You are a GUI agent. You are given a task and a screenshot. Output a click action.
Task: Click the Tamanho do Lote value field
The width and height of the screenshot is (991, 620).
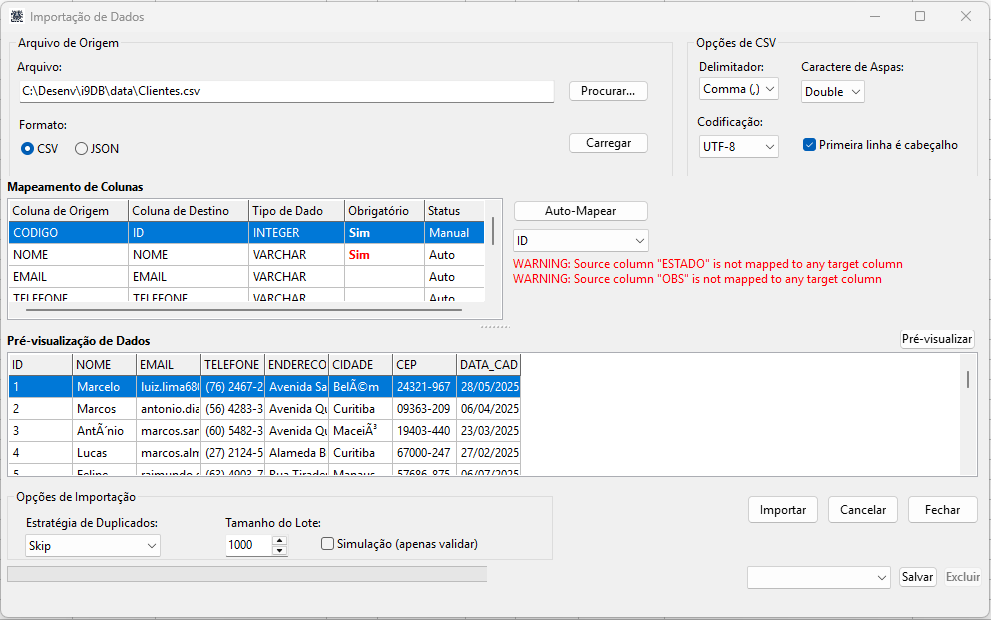(248, 545)
